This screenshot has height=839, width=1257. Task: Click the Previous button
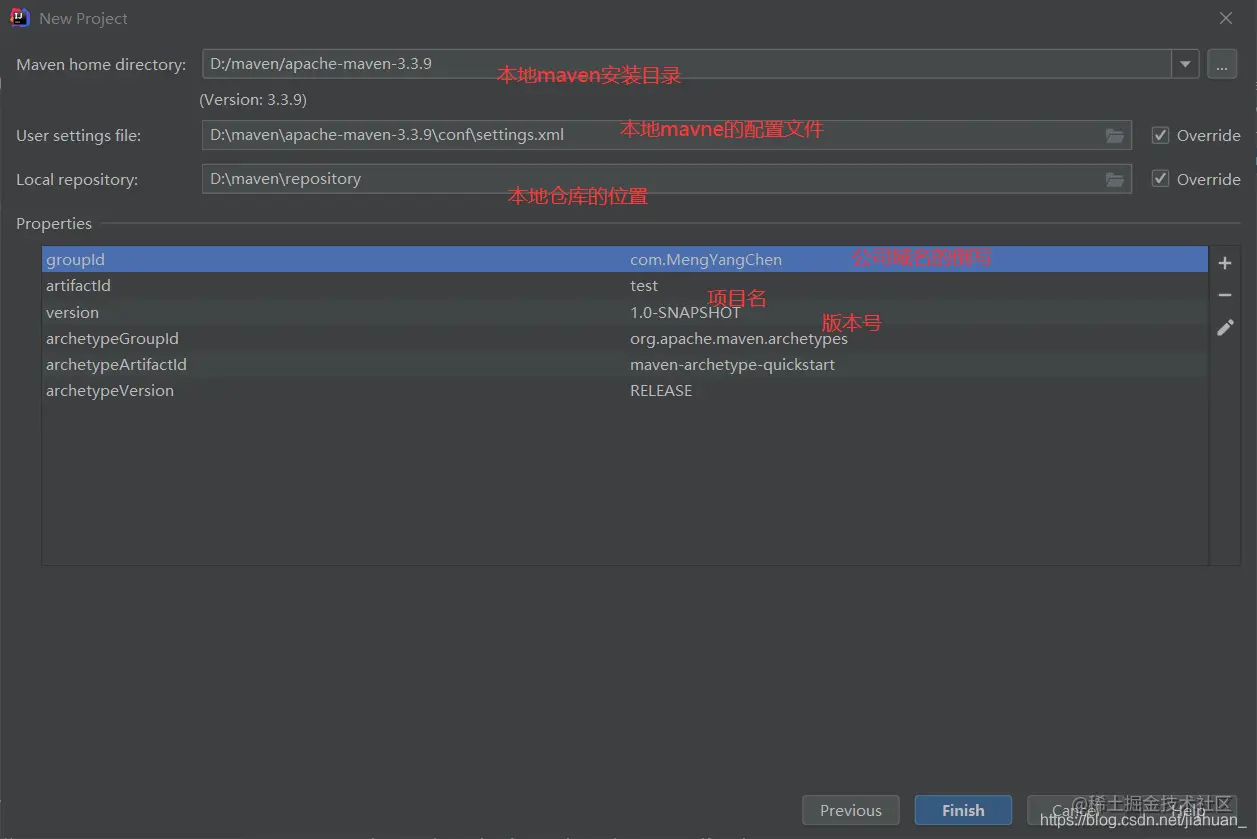point(851,810)
